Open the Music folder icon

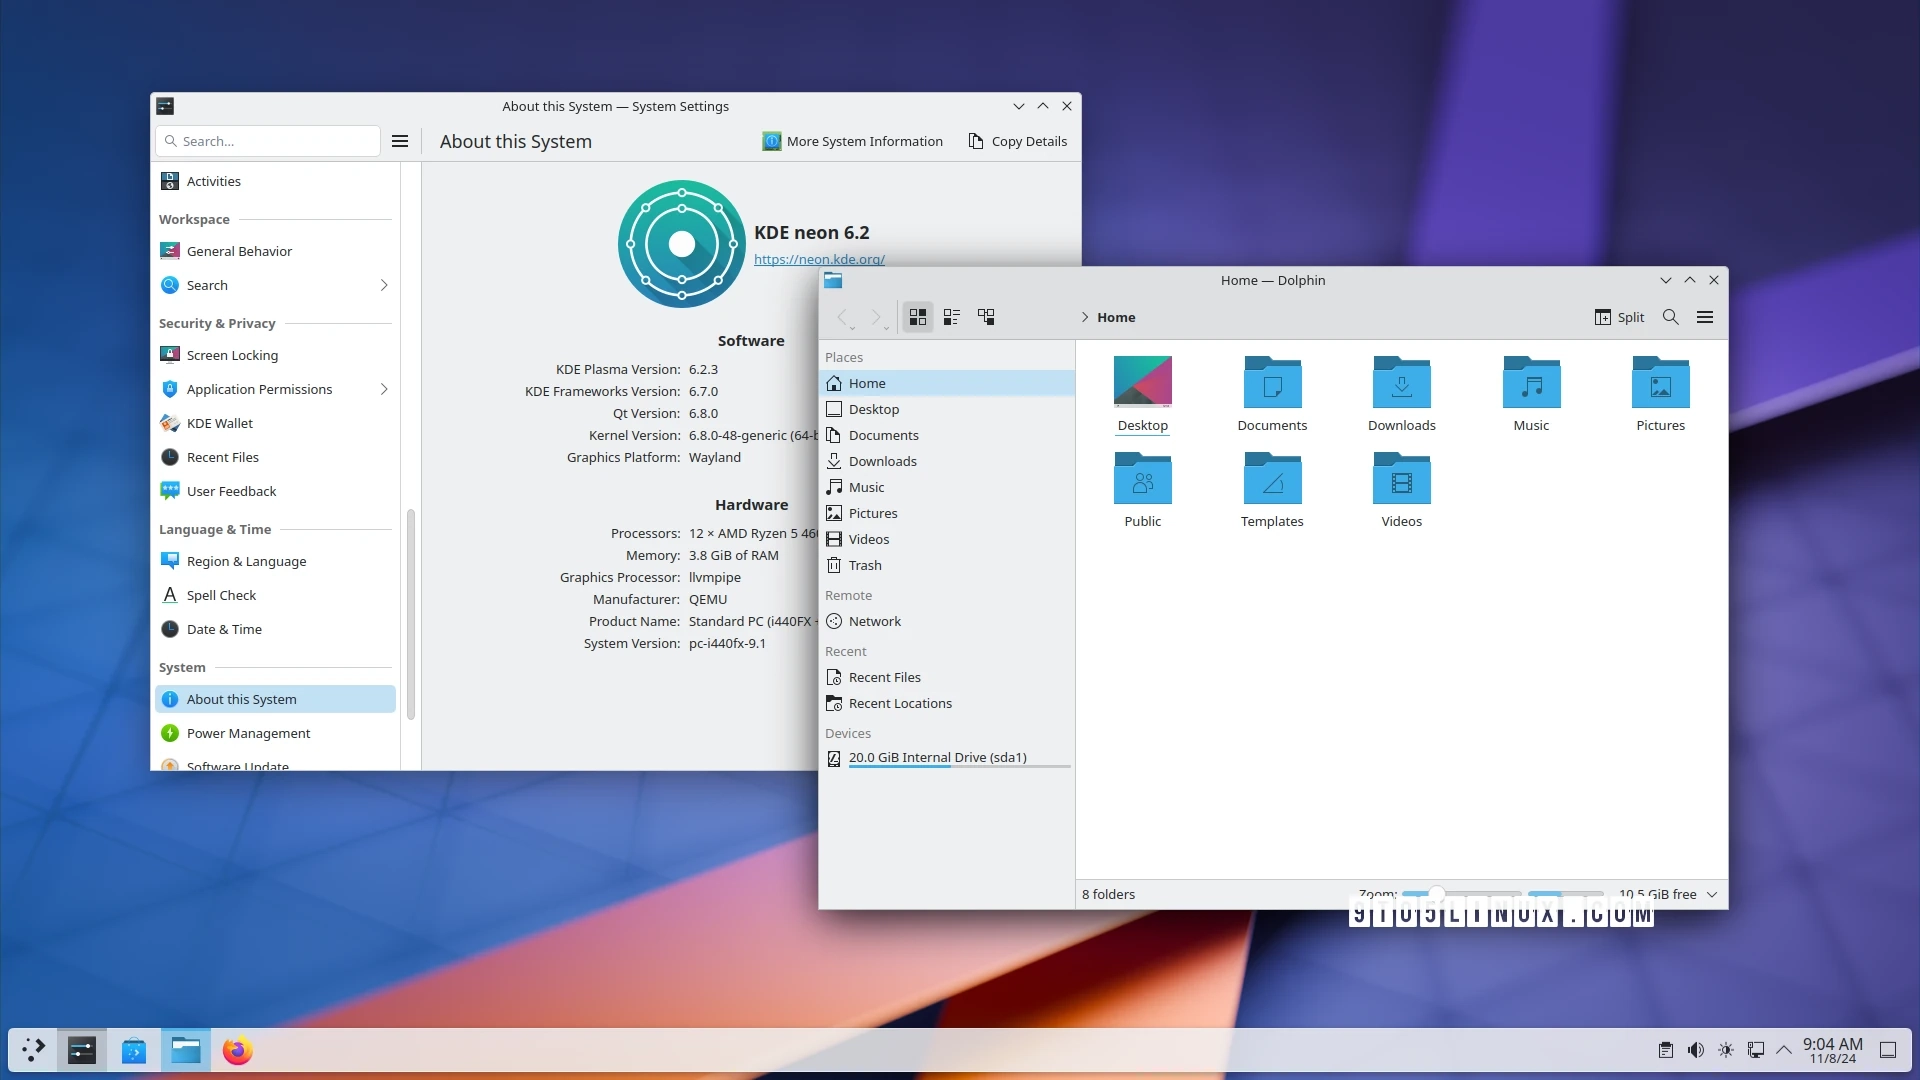(x=1531, y=382)
